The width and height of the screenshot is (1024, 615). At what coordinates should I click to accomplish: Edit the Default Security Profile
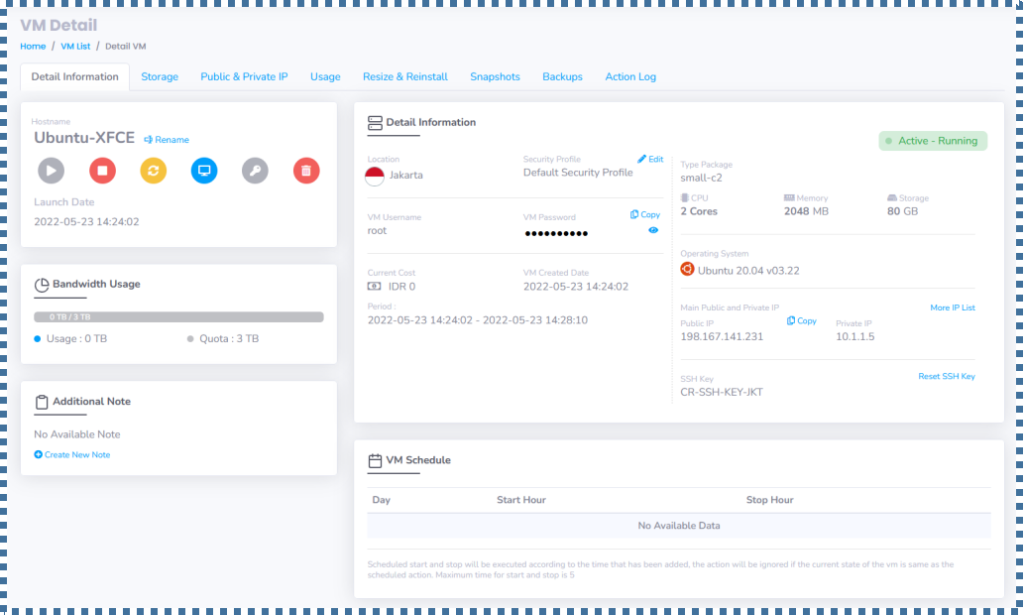[652, 158]
